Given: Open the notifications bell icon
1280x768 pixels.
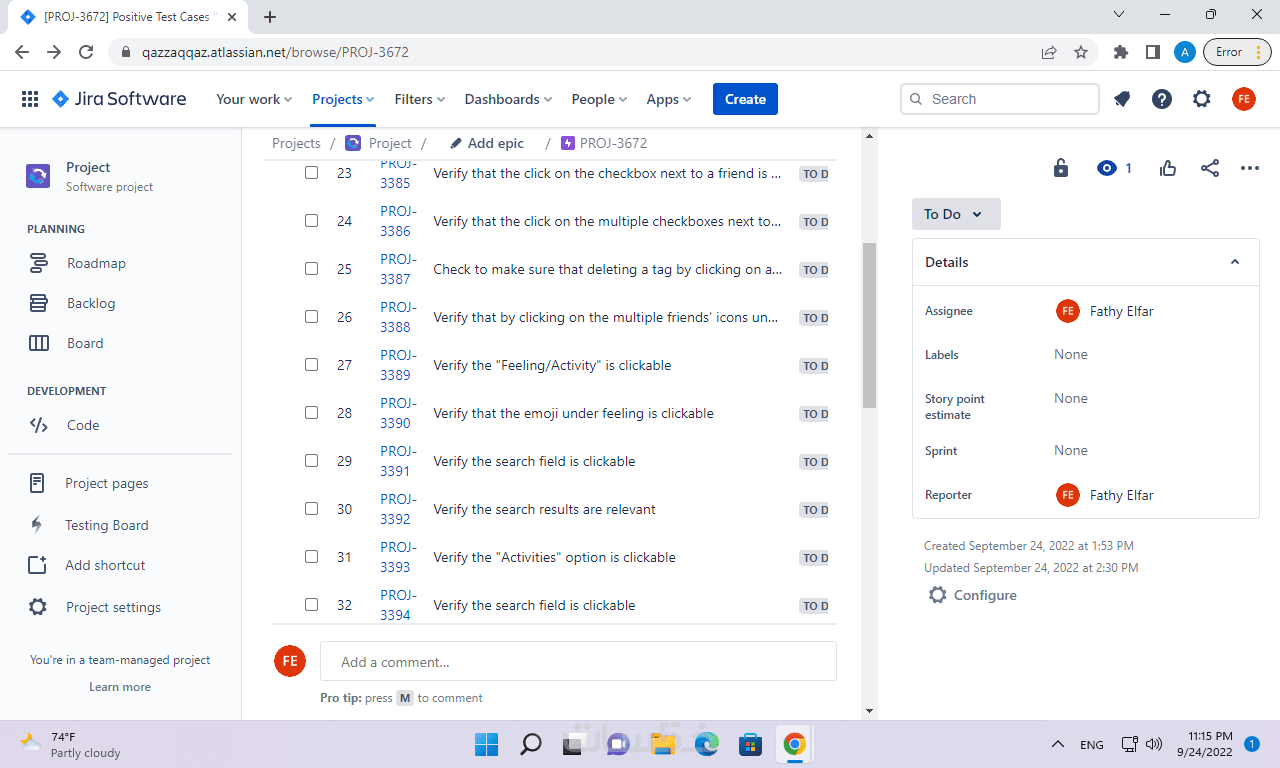Looking at the screenshot, I should pyautogui.click(x=1122, y=99).
